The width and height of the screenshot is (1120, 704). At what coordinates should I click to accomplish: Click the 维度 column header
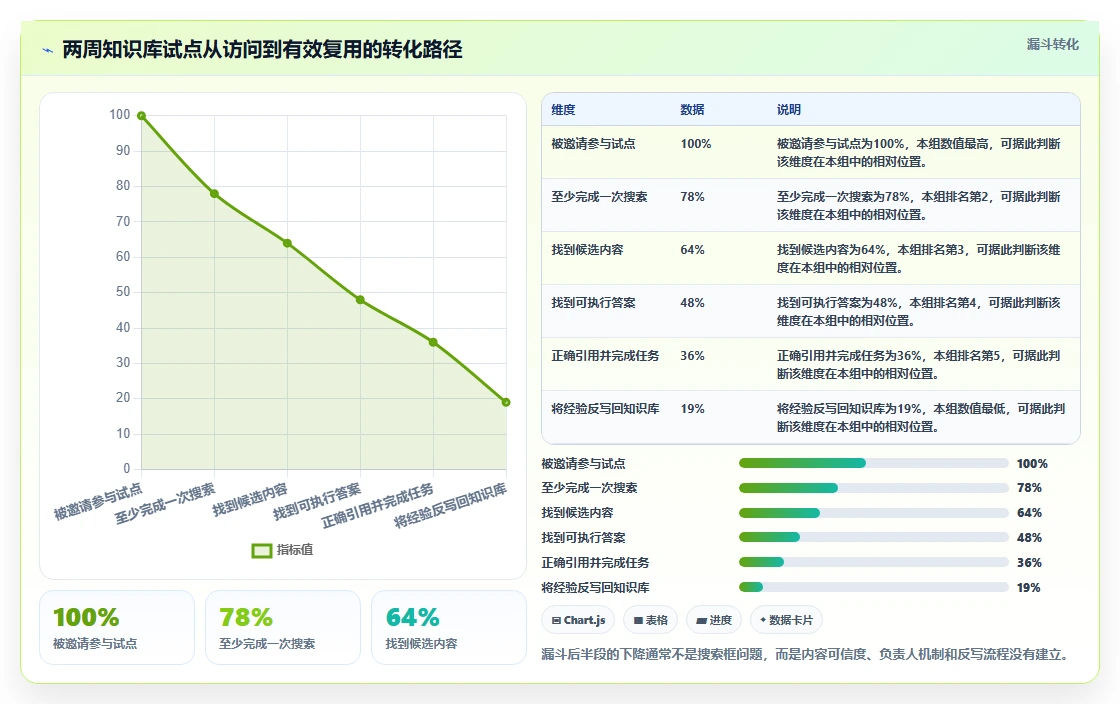[x=563, y=110]
